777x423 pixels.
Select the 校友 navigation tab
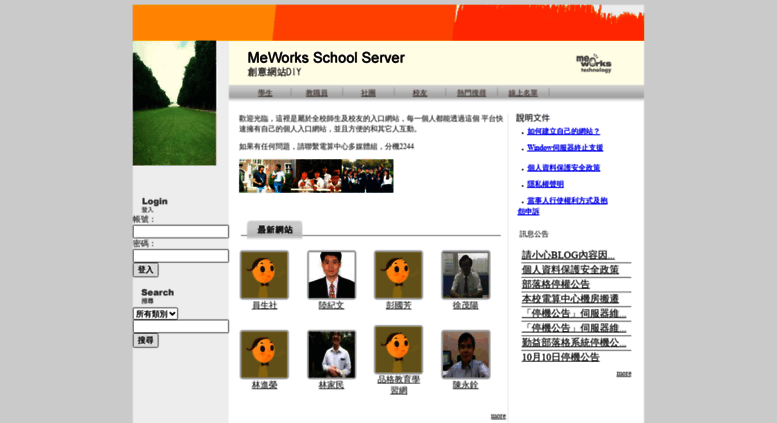(x=420, y=93)
